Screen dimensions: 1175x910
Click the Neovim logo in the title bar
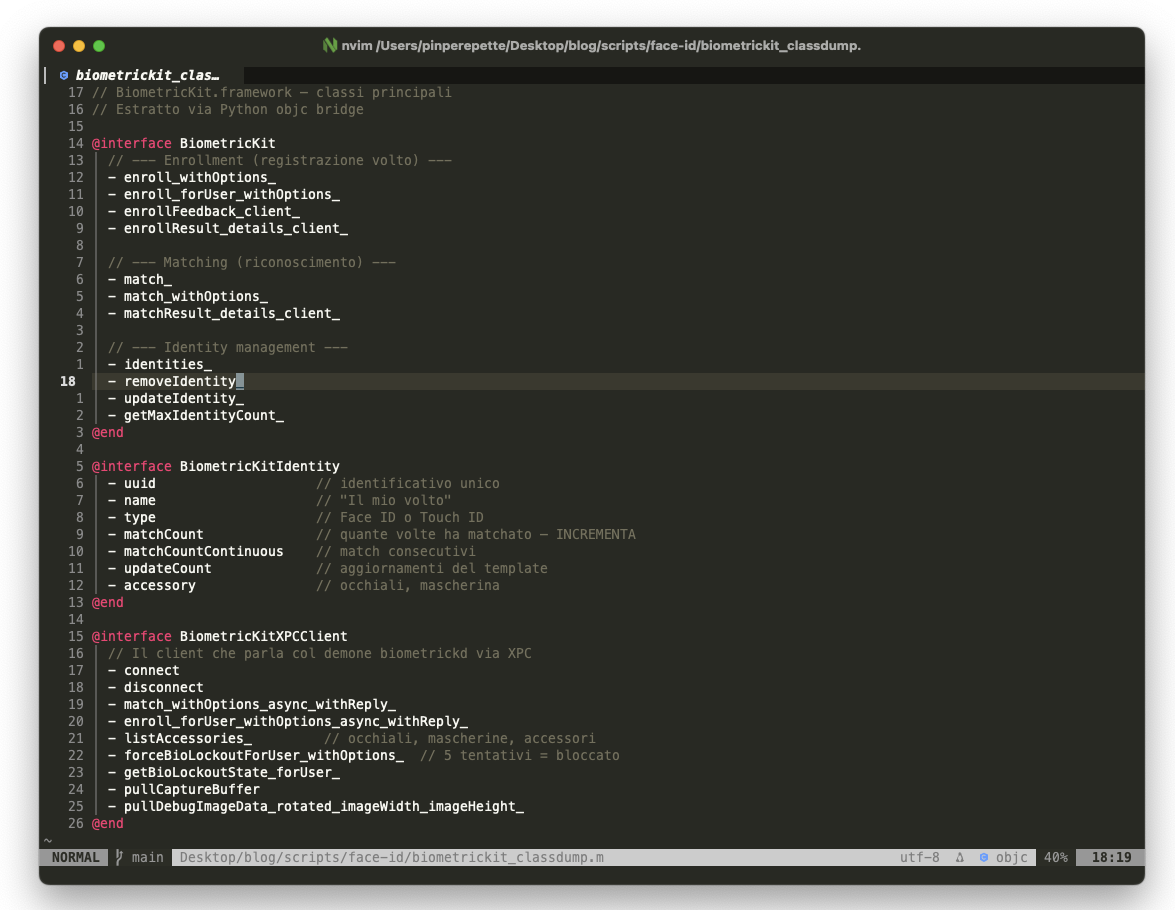pyautogui.click(x=328, y=45)
